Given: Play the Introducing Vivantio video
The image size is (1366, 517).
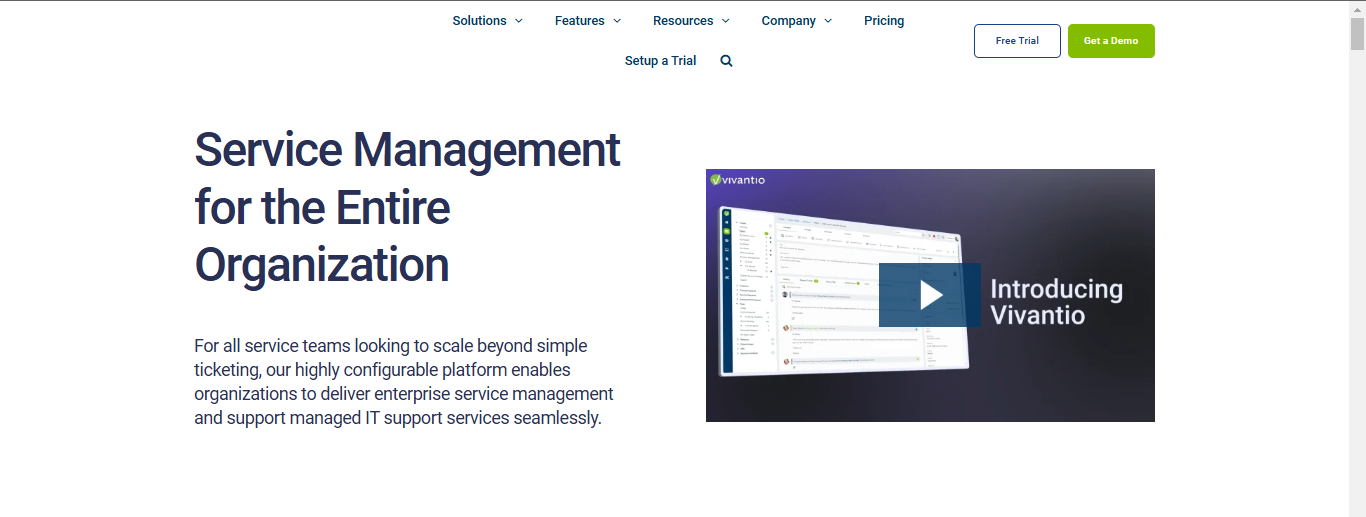Looking at the screenshot, I should [x=930, y=295].
